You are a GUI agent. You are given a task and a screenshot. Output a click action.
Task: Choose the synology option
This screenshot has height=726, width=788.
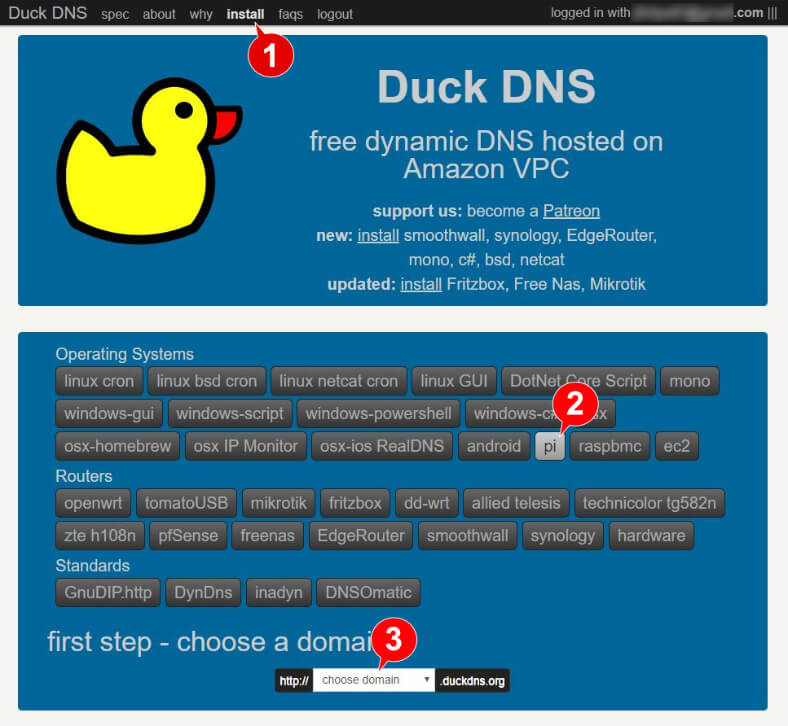[563, 536]
